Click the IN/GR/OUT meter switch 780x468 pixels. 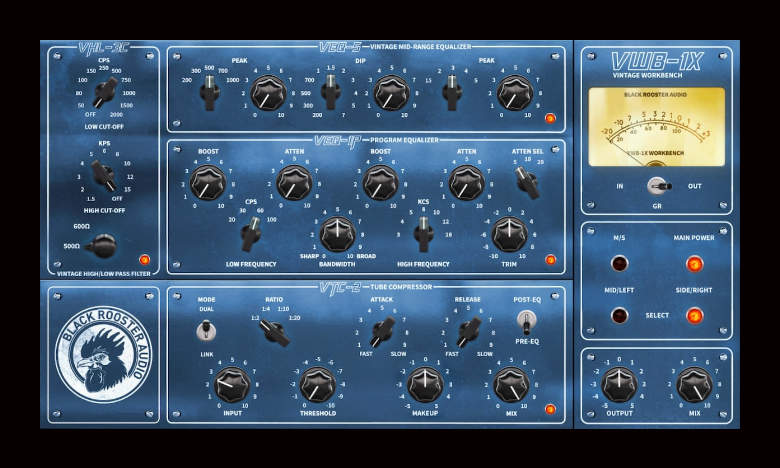click(656, 186)
